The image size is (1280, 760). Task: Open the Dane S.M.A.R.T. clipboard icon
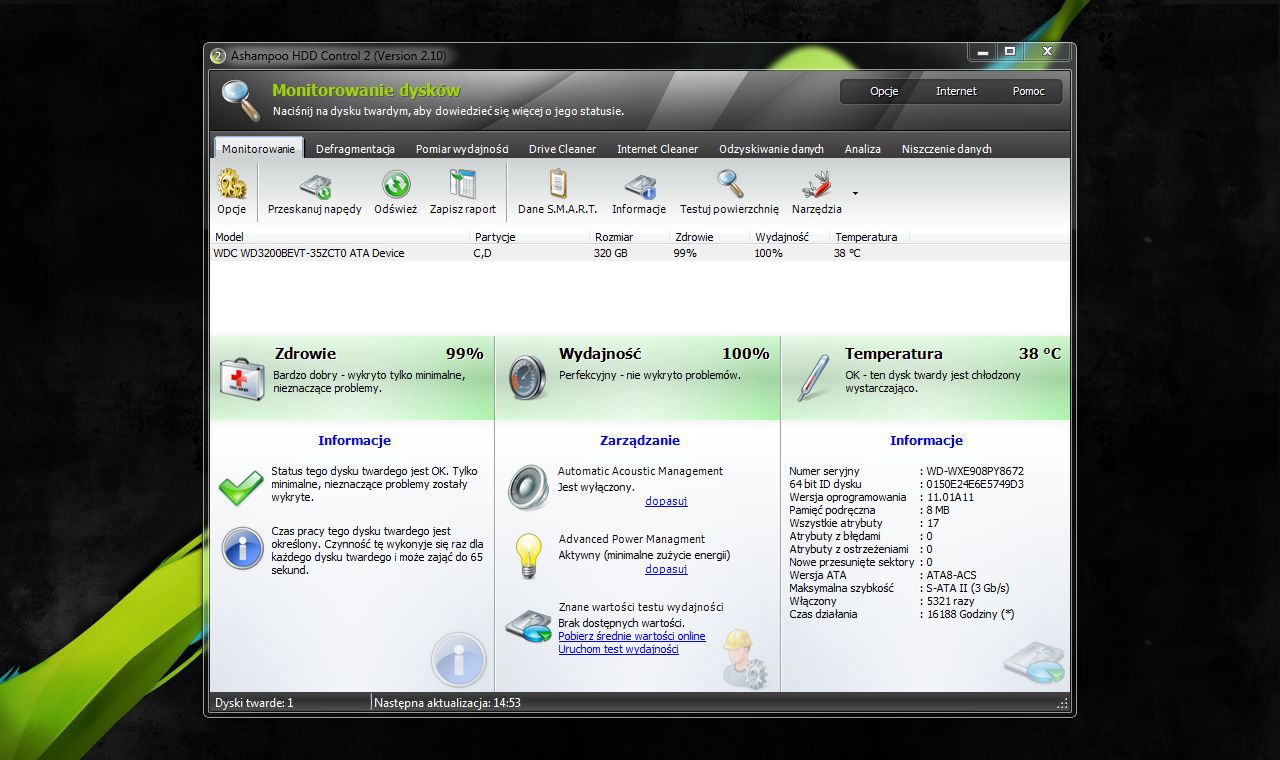(557, 185)
